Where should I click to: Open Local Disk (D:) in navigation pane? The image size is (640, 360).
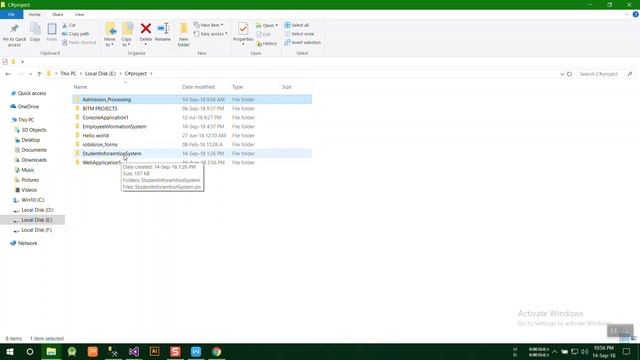click(37, 210)
